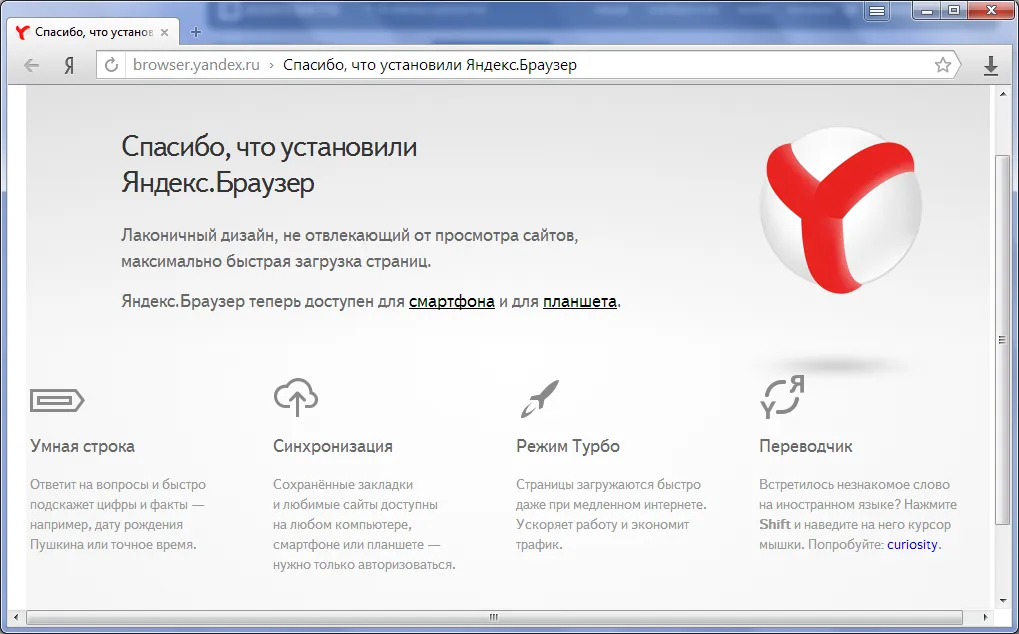Open the browser settings menu button

pyautogui.click(x=877, y=10)
